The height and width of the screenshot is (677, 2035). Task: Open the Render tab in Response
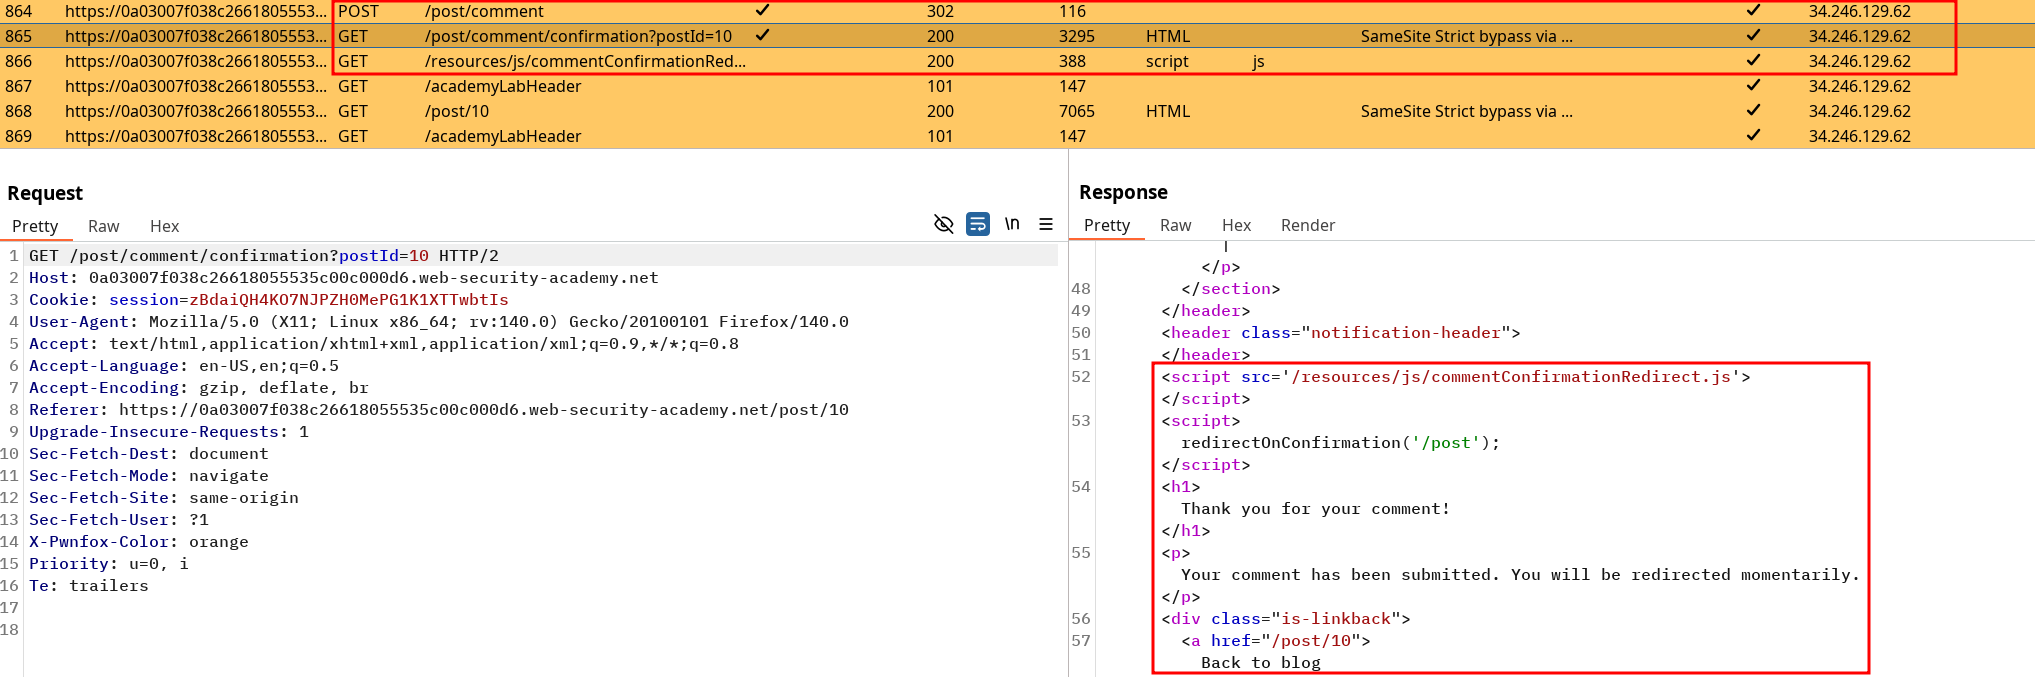click(x=1307, y=226)
